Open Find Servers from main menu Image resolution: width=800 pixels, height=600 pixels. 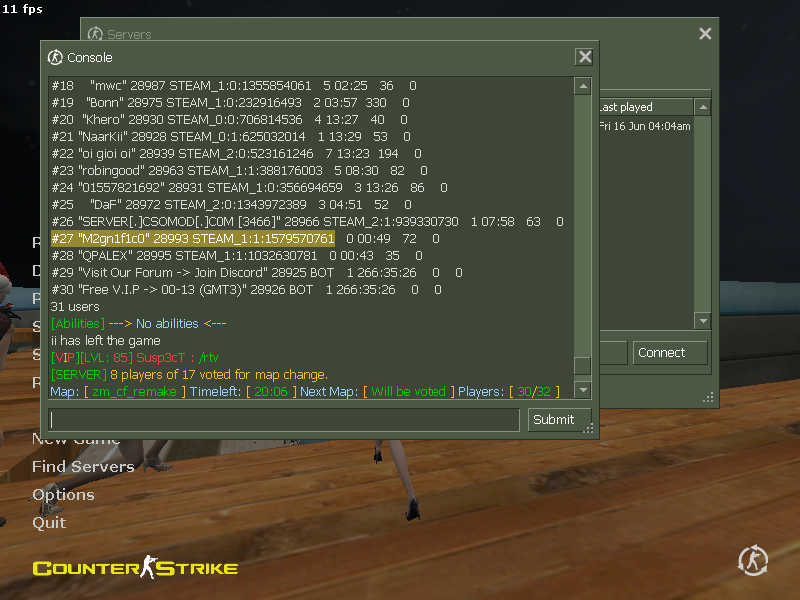[83, 467]
